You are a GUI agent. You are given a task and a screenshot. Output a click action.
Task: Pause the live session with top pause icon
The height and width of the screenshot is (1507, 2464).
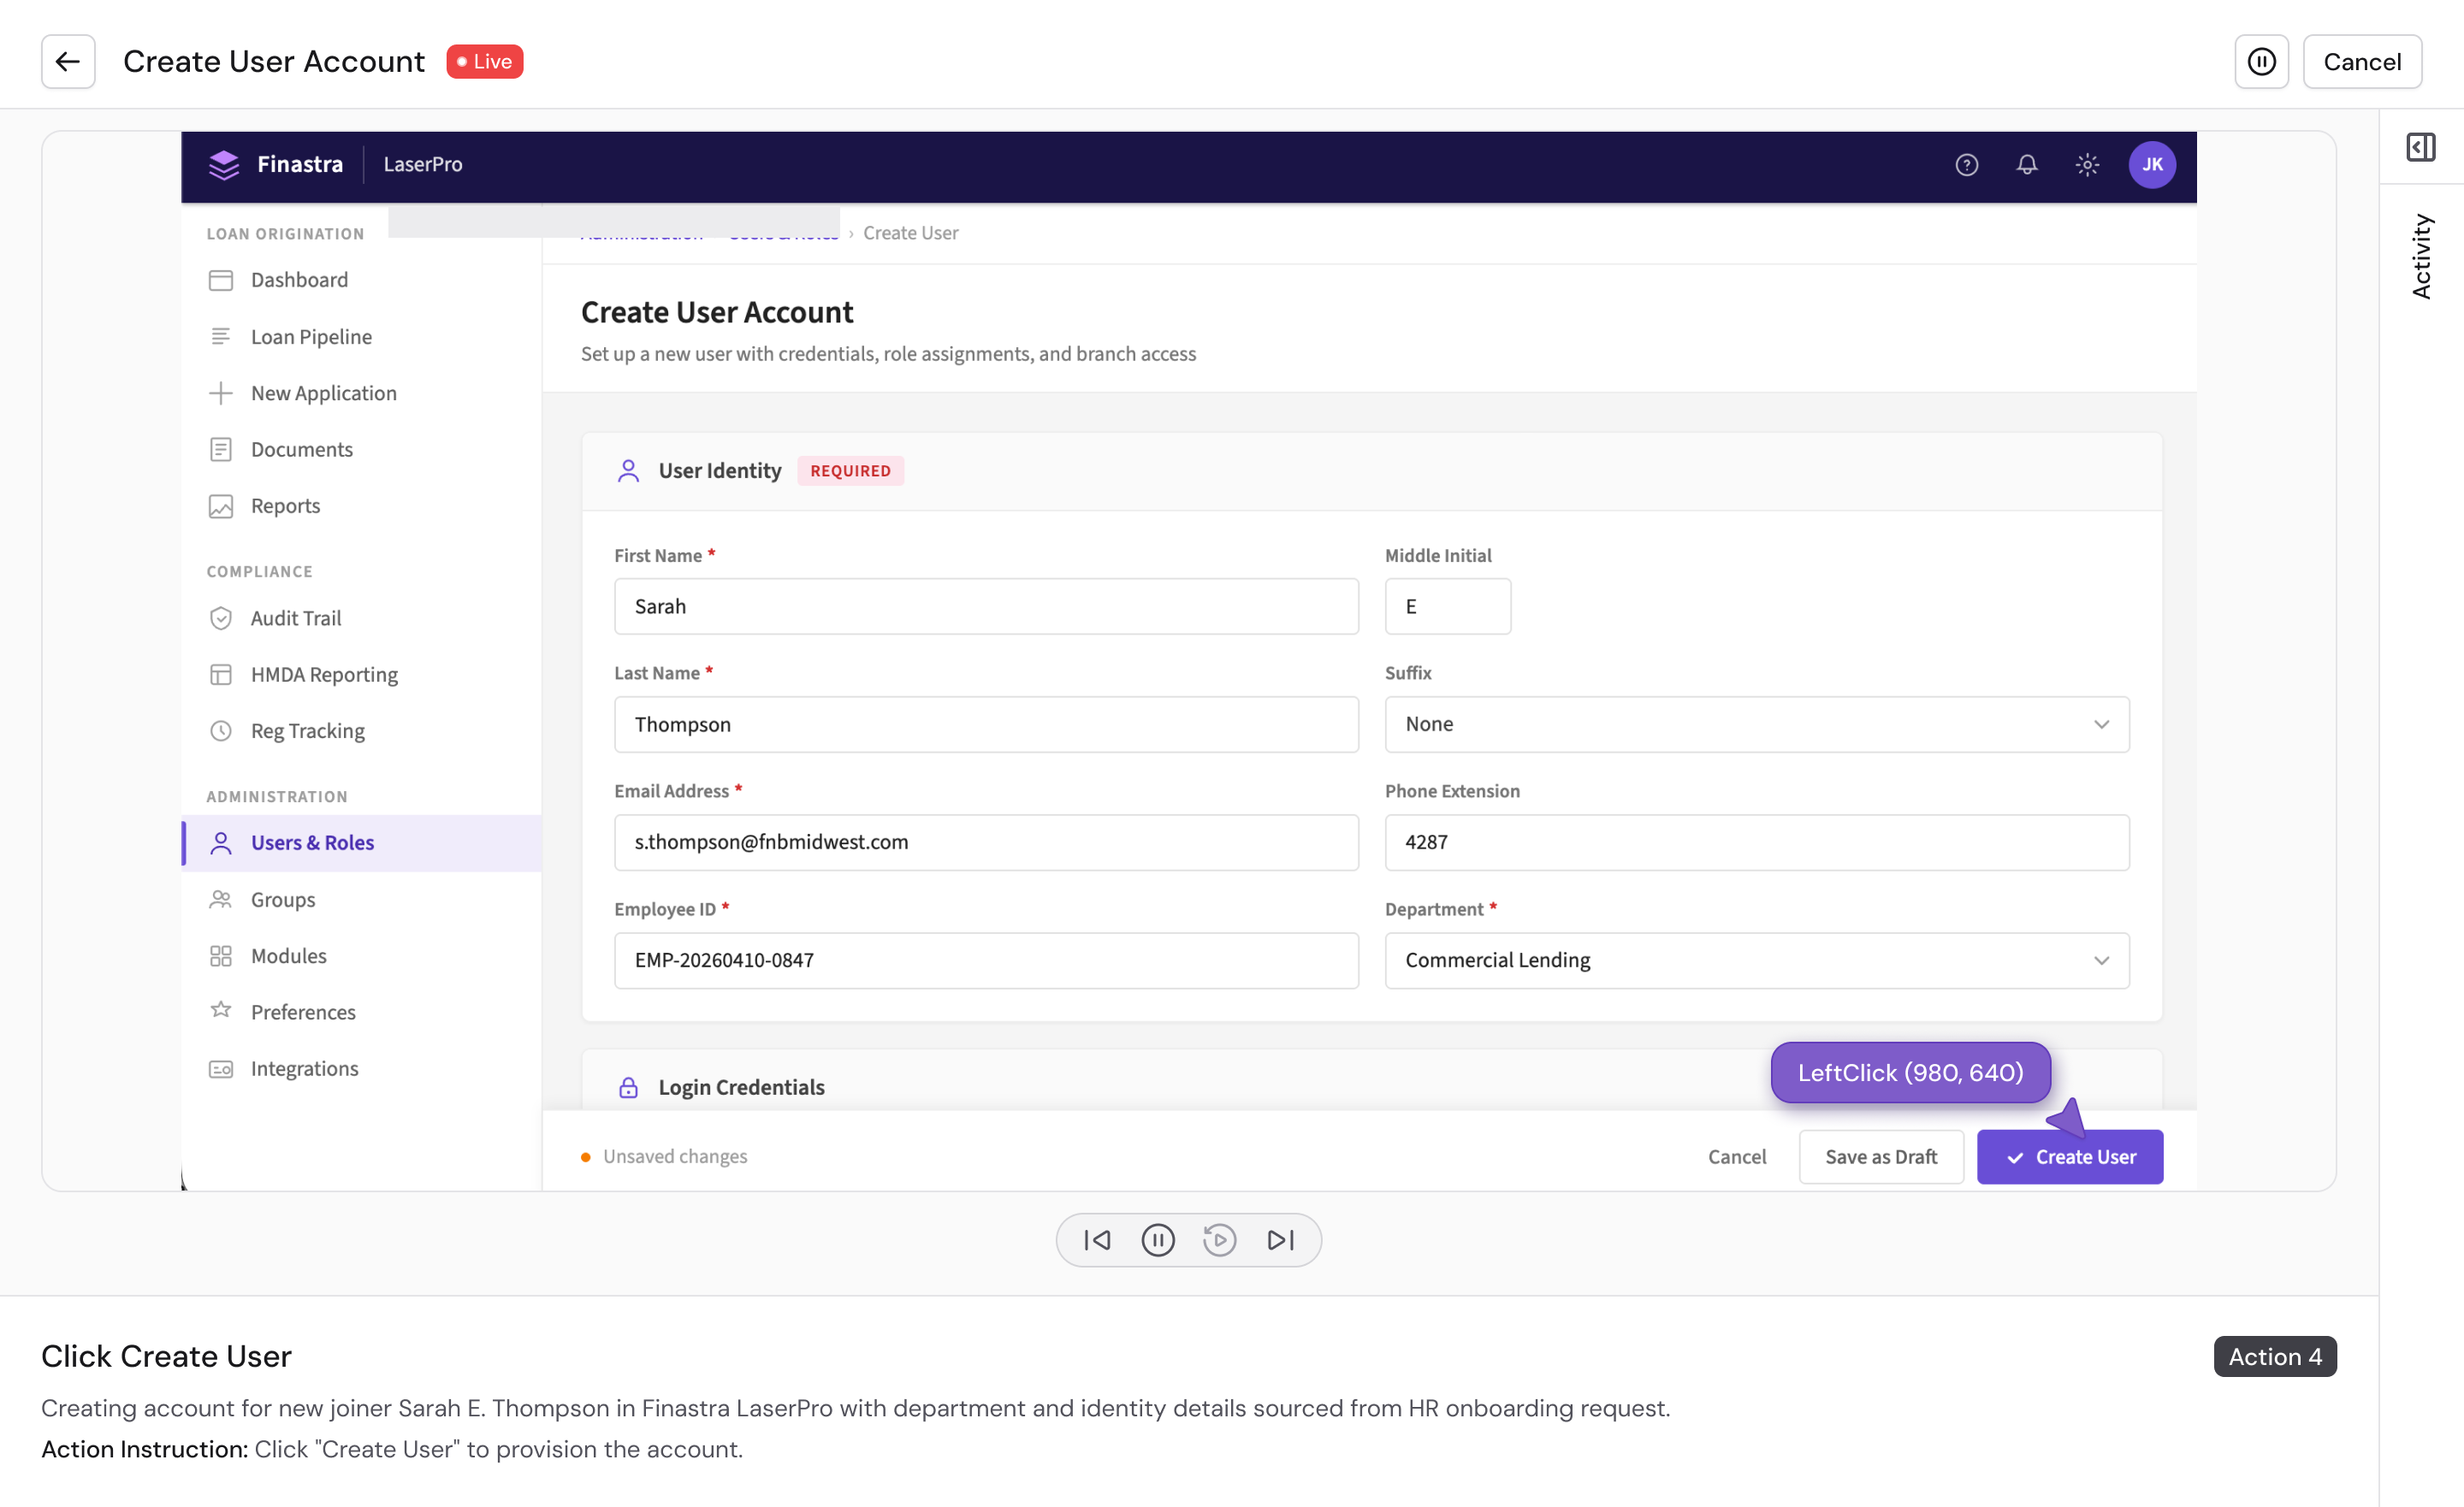coord(2261,62)
